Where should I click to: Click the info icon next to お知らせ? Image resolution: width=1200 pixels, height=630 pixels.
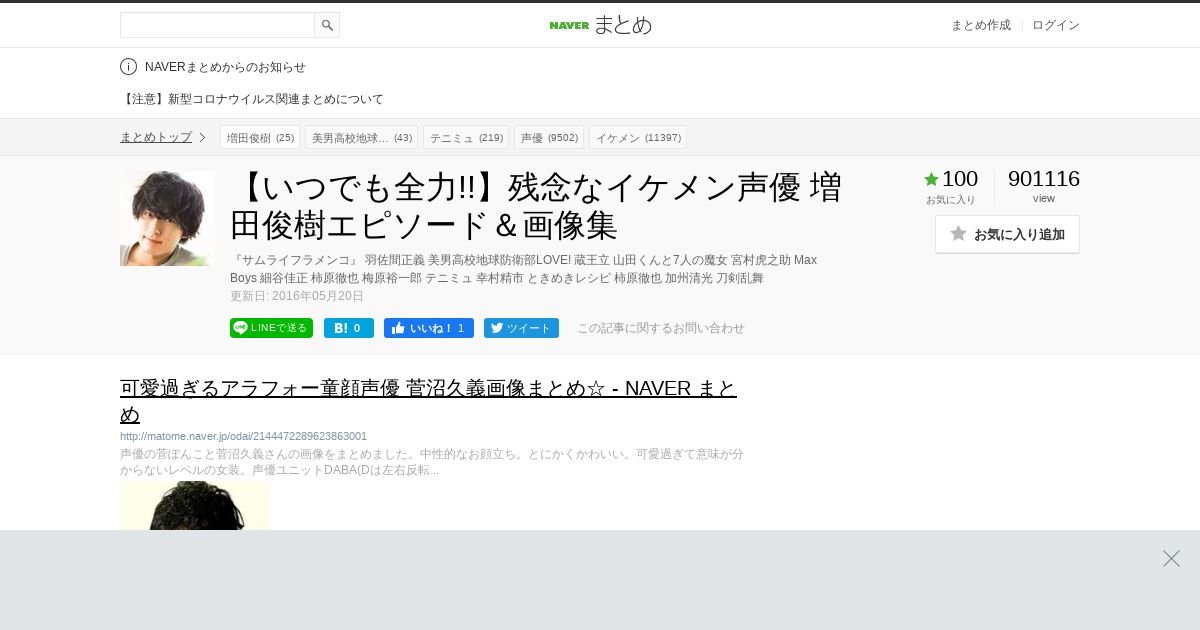128,67
